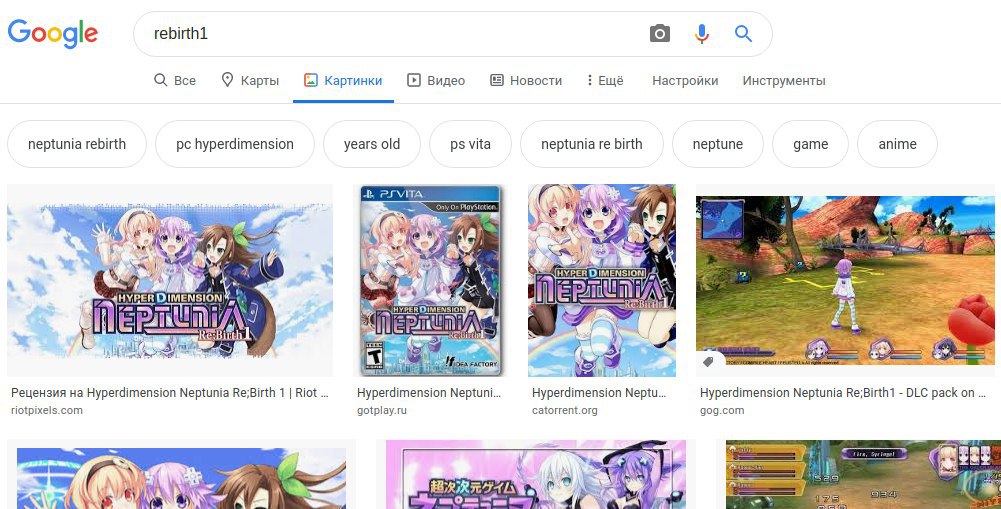Click the 'anime' suggestion chip
1001x509 pixels.
(x=897, y=144)
